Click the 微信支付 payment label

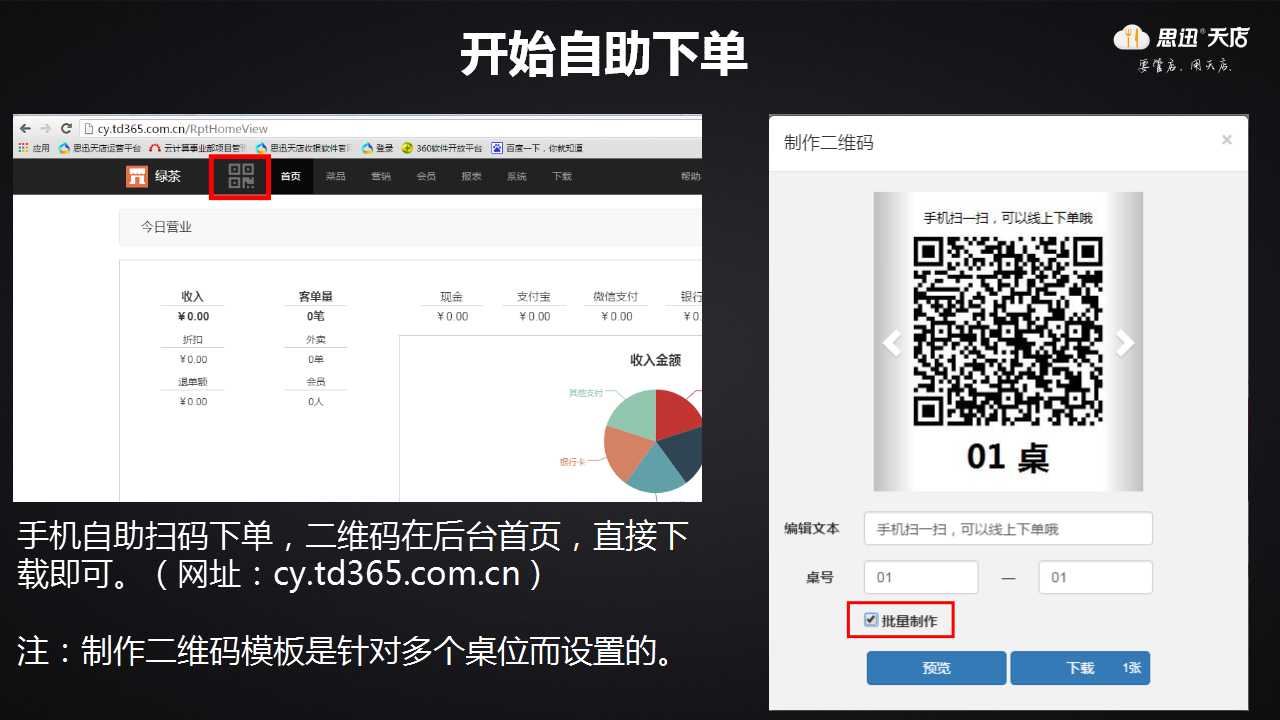(x=615, y=297)
